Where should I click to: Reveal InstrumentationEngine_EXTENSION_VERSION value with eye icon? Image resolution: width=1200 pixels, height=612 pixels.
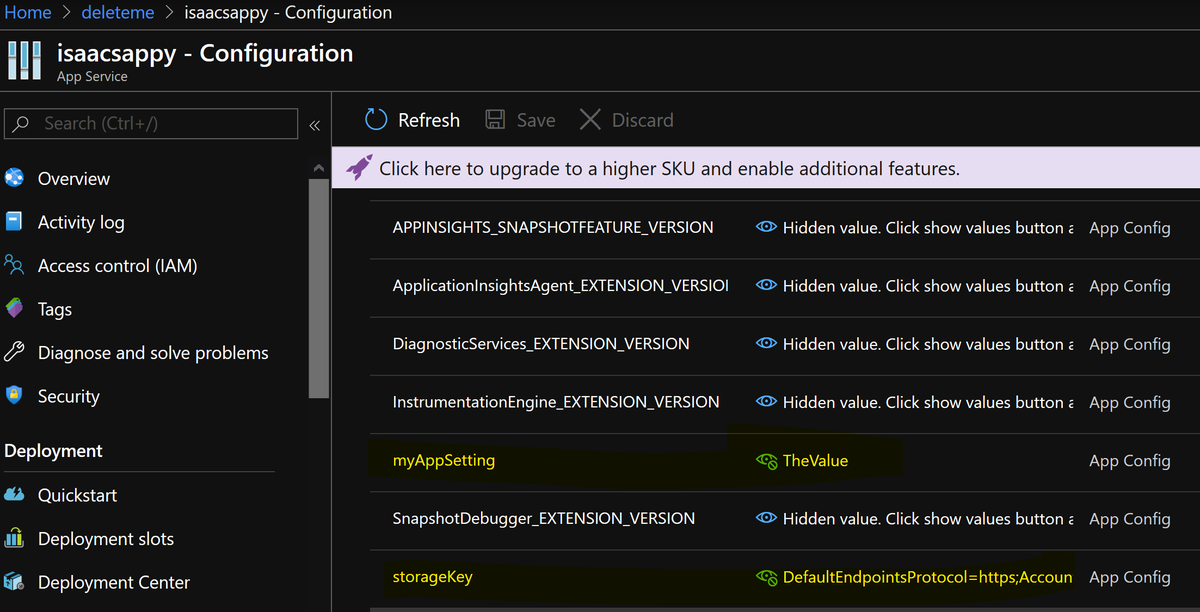pos(766,402)
